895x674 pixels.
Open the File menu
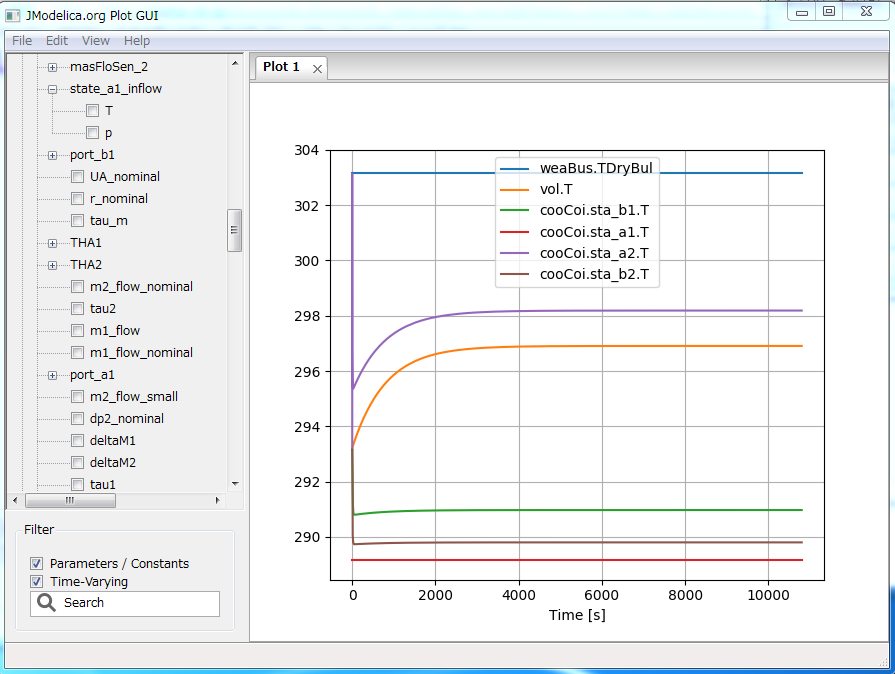[20, 40]
